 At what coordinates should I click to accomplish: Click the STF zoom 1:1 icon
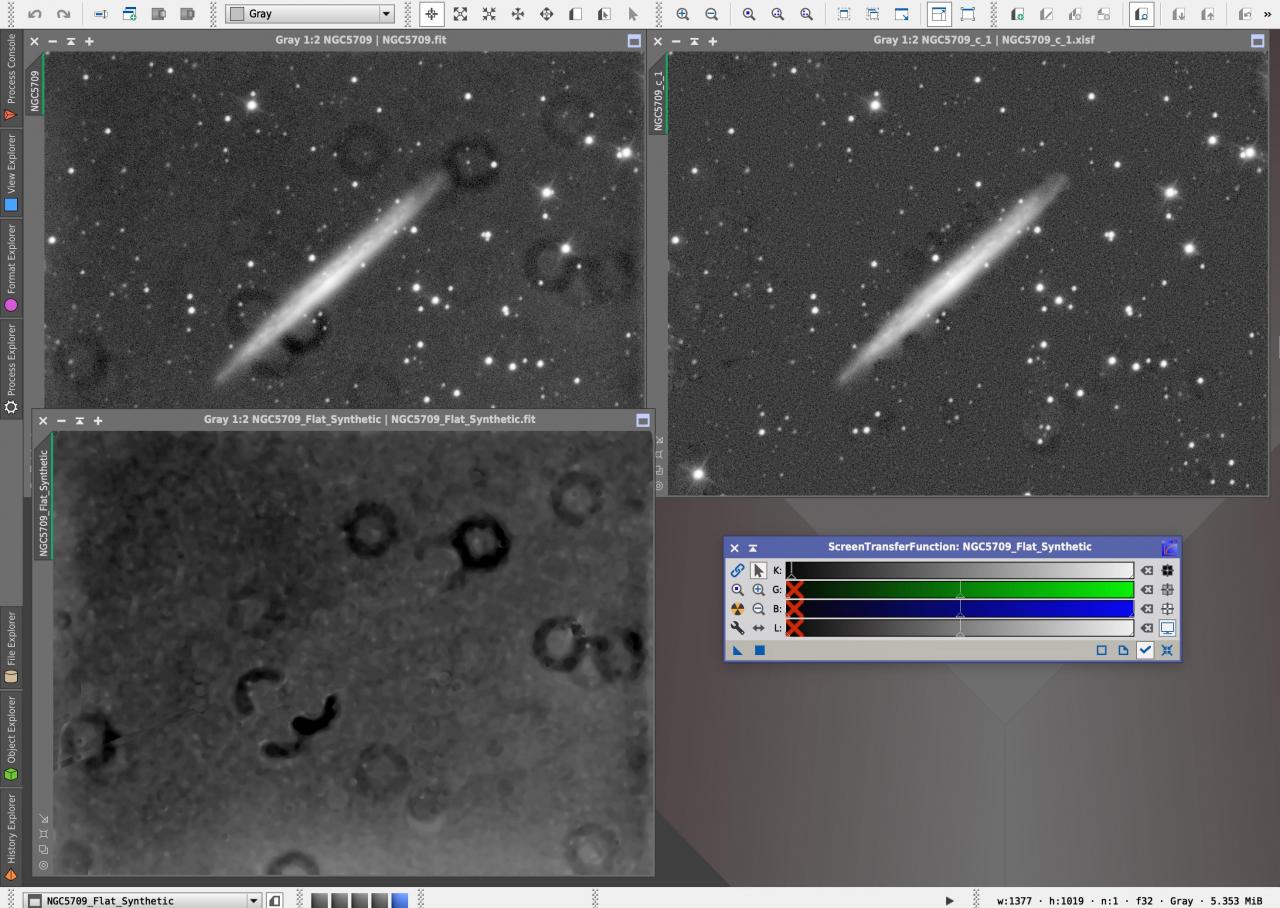click(x=737, y=590)
